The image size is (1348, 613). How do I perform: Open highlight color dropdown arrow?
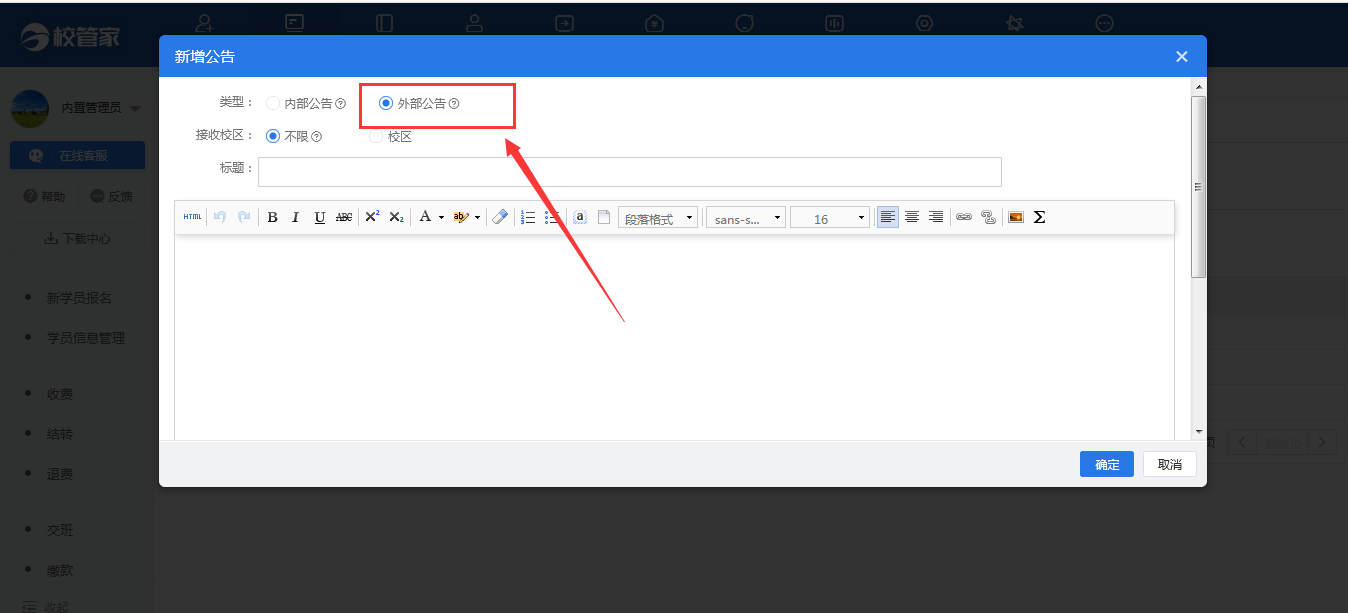point(477,217)
